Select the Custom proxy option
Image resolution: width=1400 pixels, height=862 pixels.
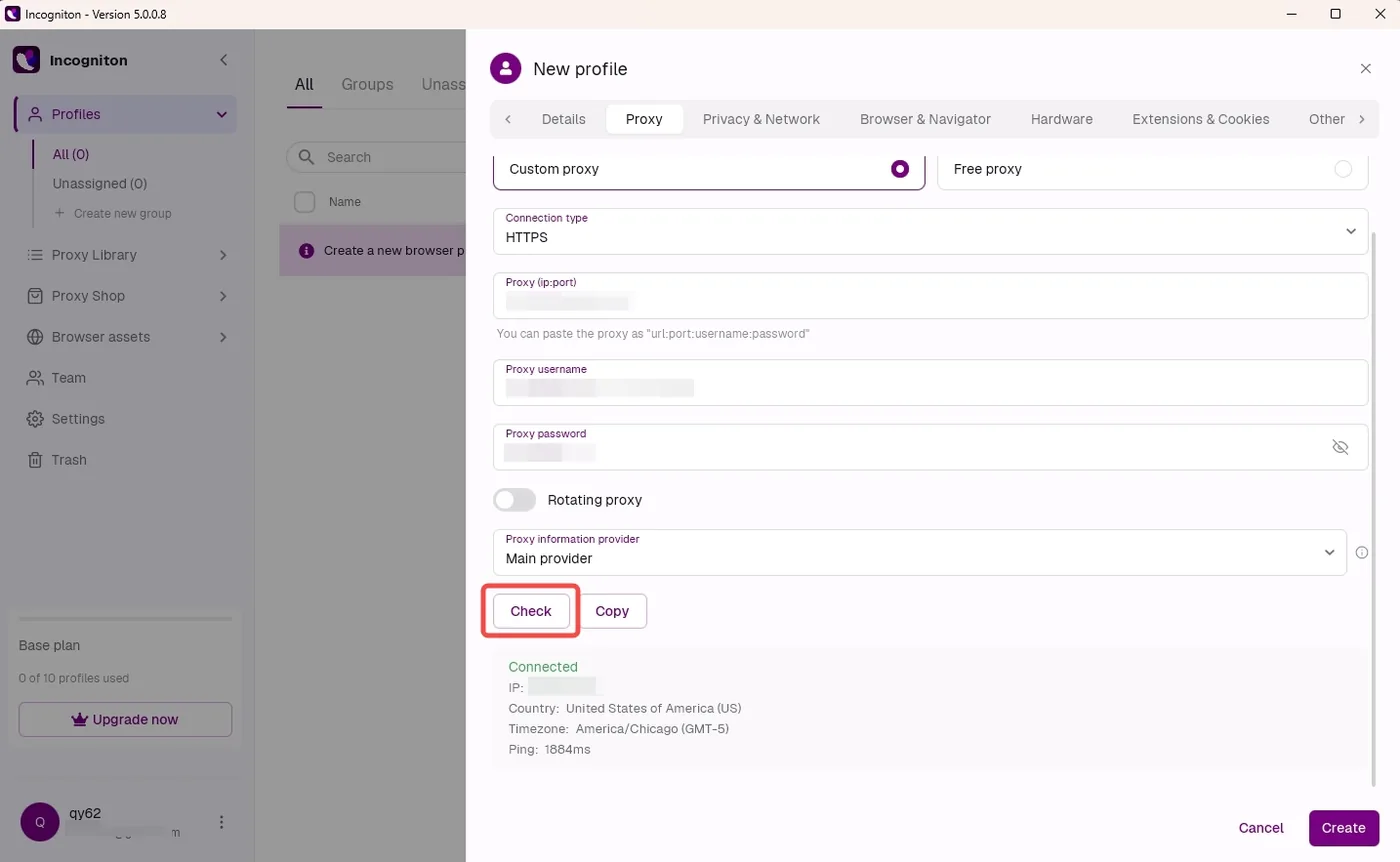(x=709, y=169)
